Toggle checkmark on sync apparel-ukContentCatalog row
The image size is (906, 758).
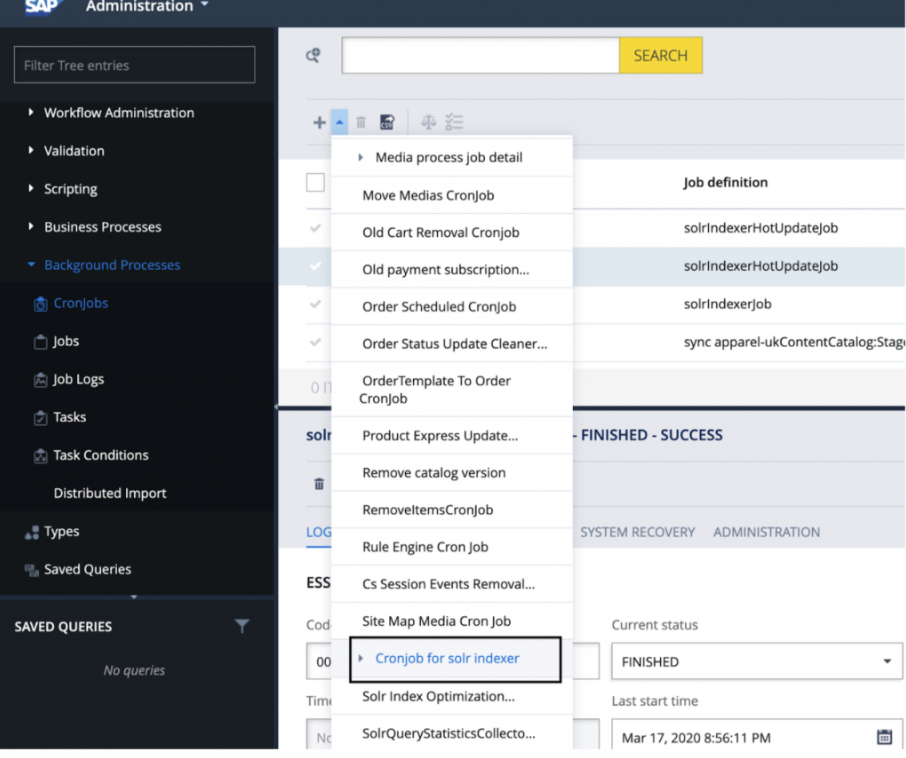click(x=315, y=342)
